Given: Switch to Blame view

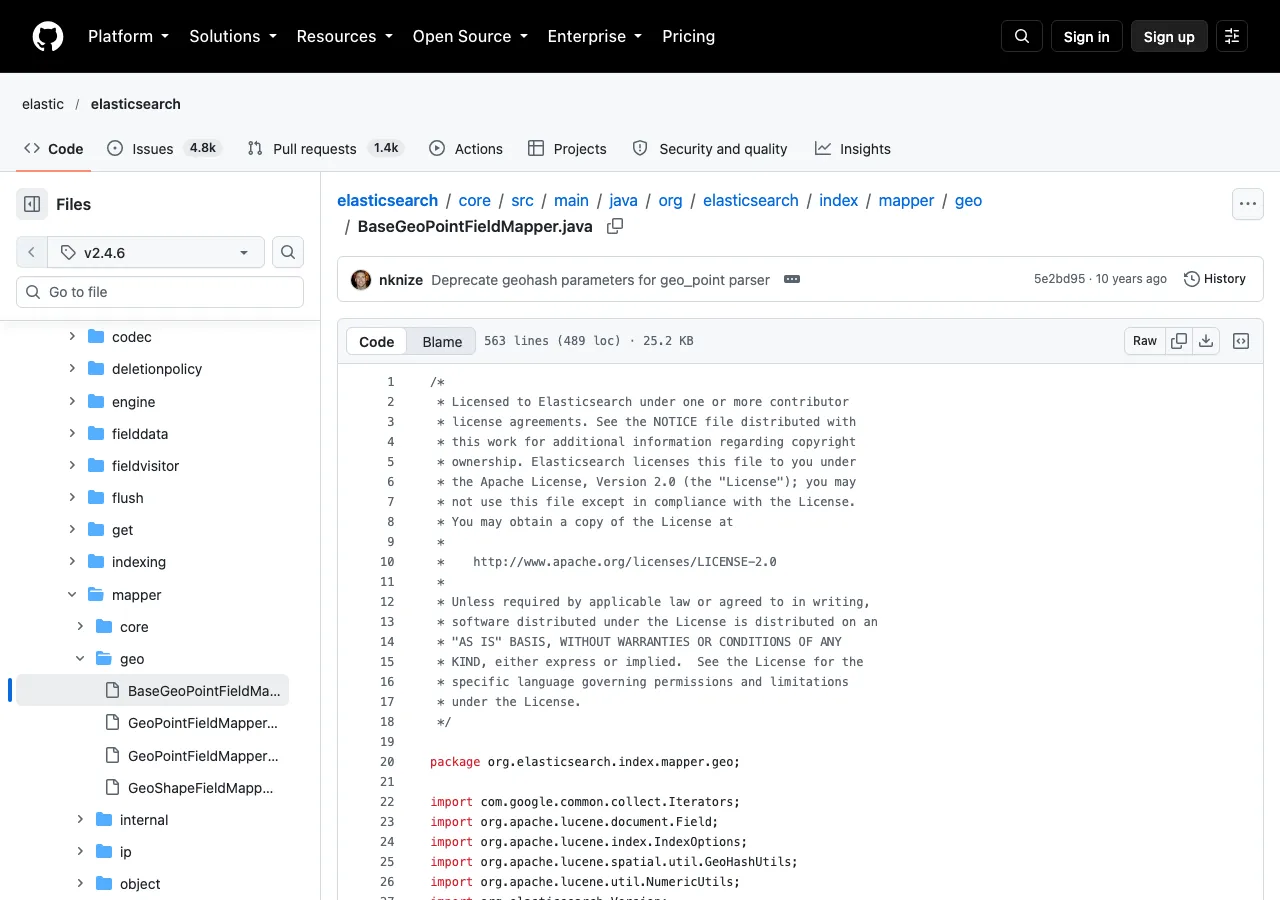Looking at the screenshot, I should 442,341.
